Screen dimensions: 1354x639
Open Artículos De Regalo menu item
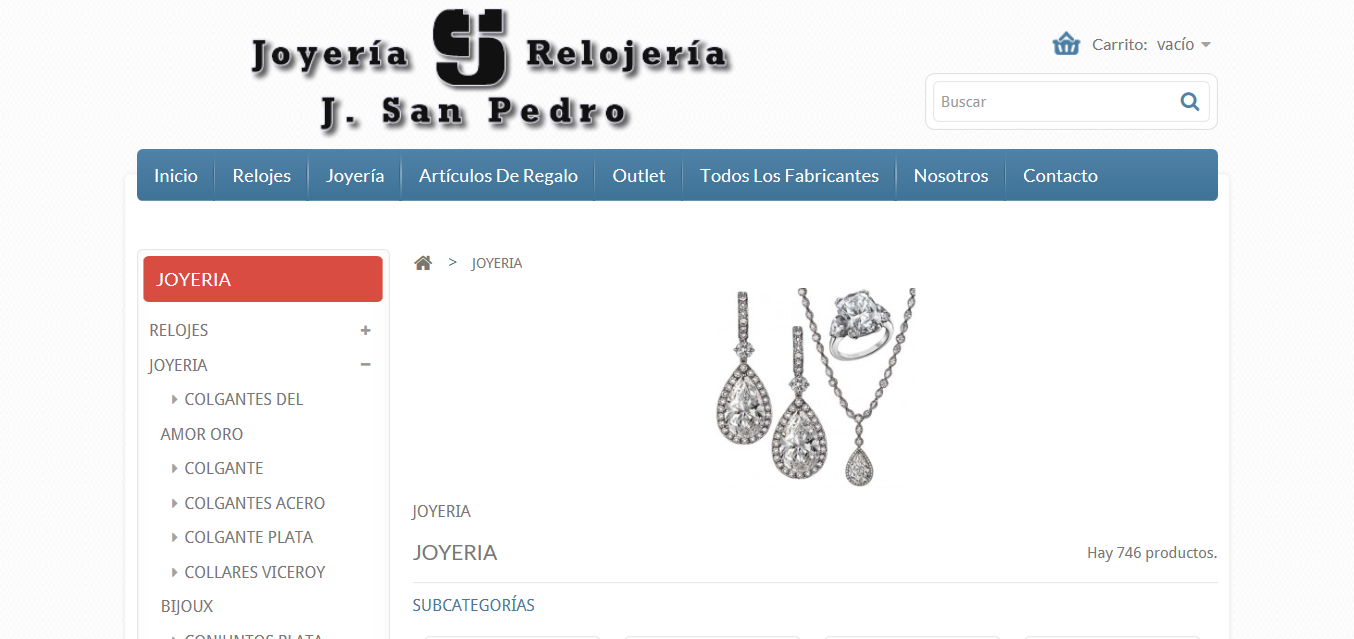click(x=498, y=175)
